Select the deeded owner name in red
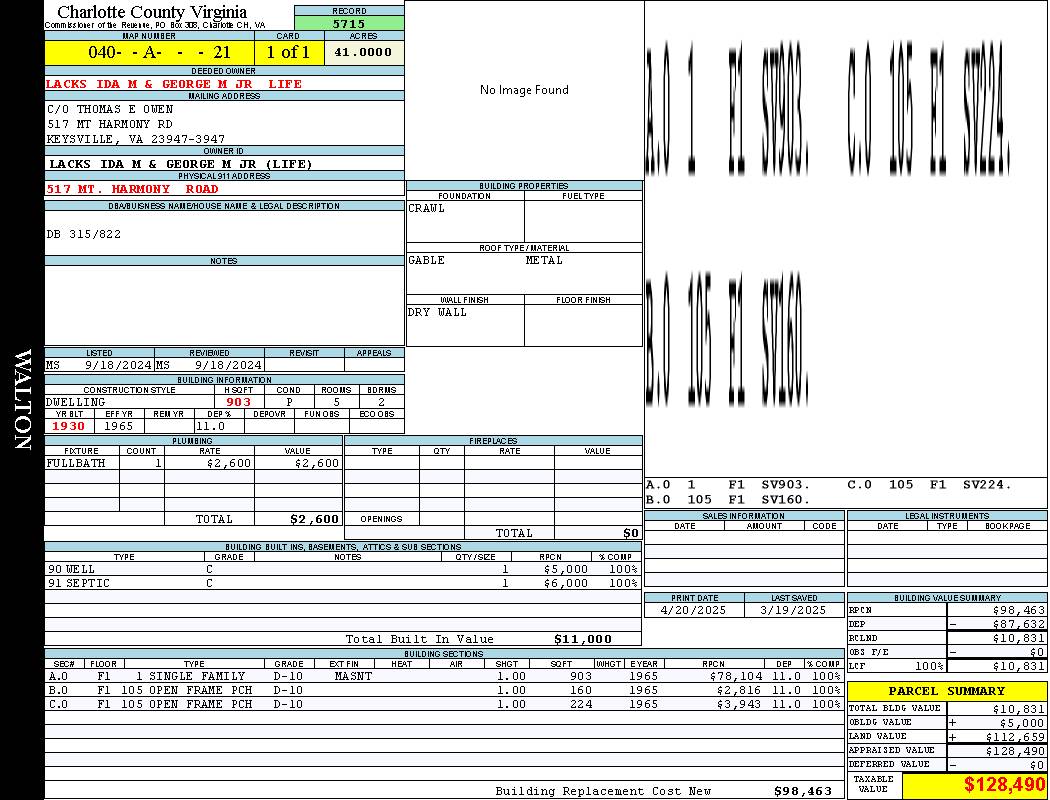The width and height of the screenshot is (1050, 800). (x=173, y=84)
